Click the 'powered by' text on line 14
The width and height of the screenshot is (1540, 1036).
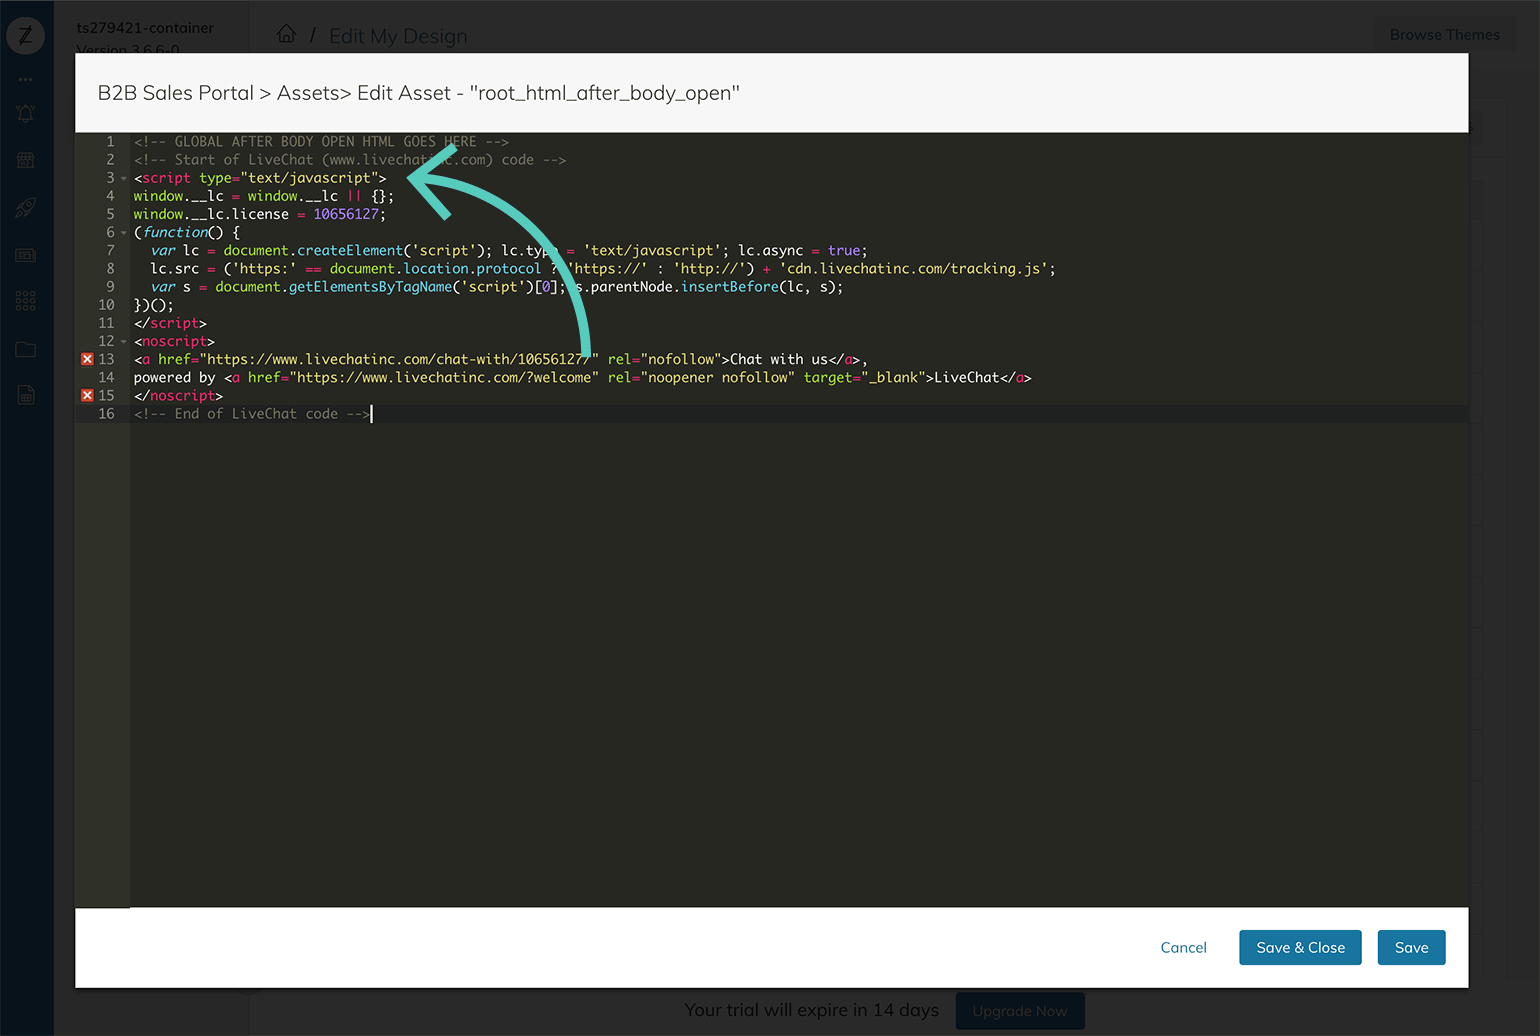[x=175, y=378]
